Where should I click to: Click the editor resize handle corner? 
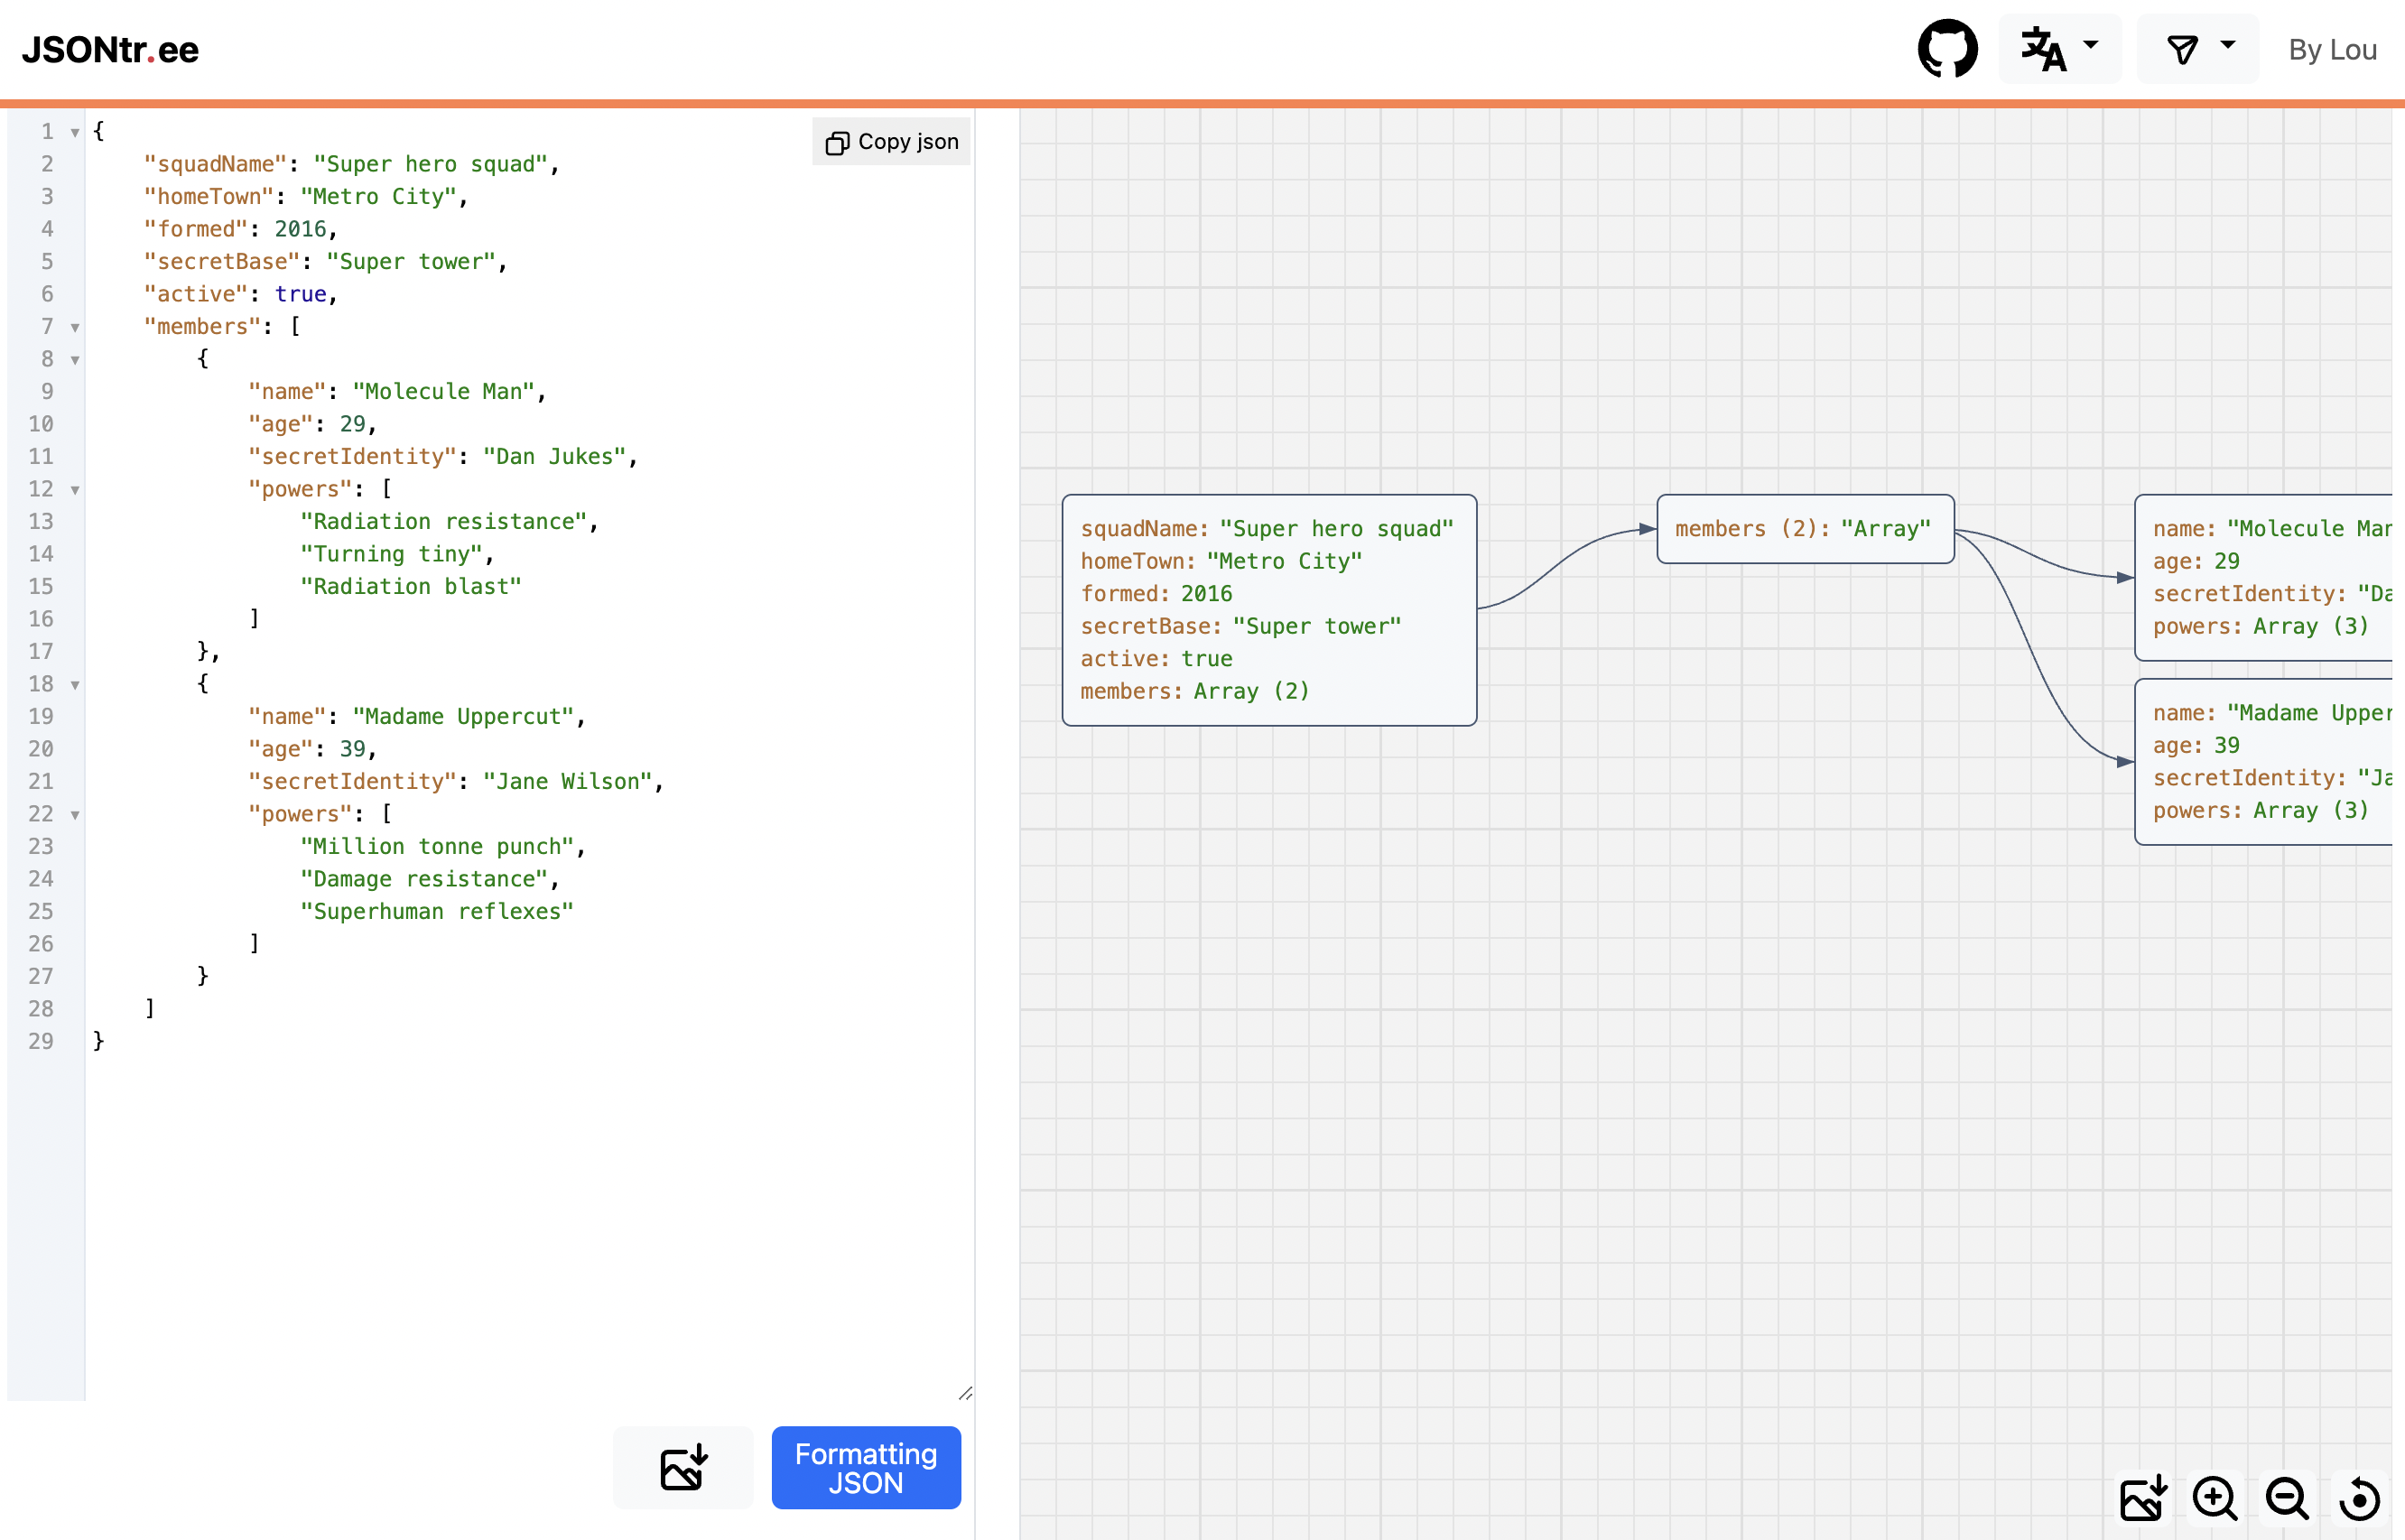[x=965, y=1393]
